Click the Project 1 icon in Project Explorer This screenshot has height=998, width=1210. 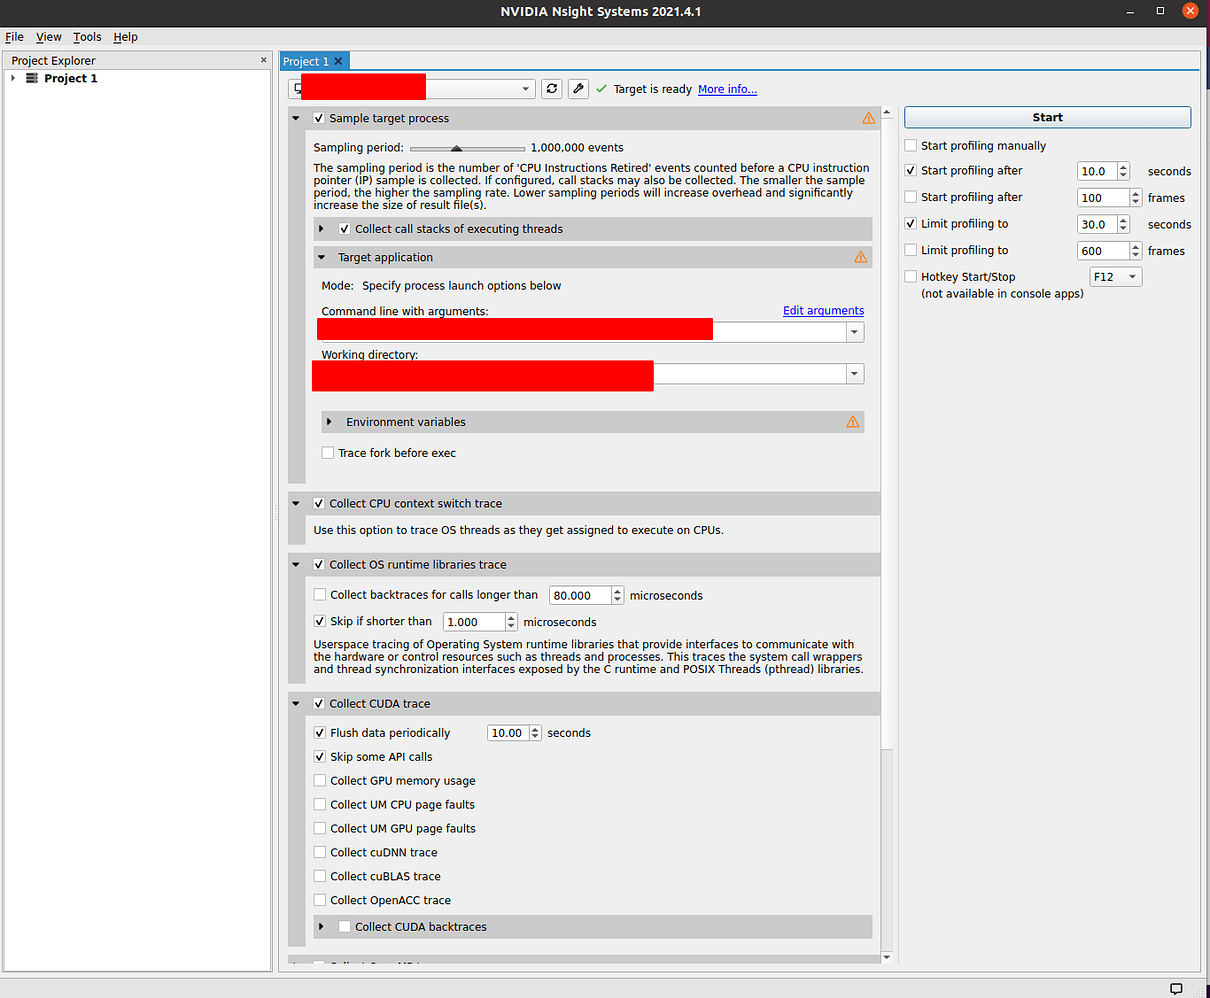(x=31, y=78)
